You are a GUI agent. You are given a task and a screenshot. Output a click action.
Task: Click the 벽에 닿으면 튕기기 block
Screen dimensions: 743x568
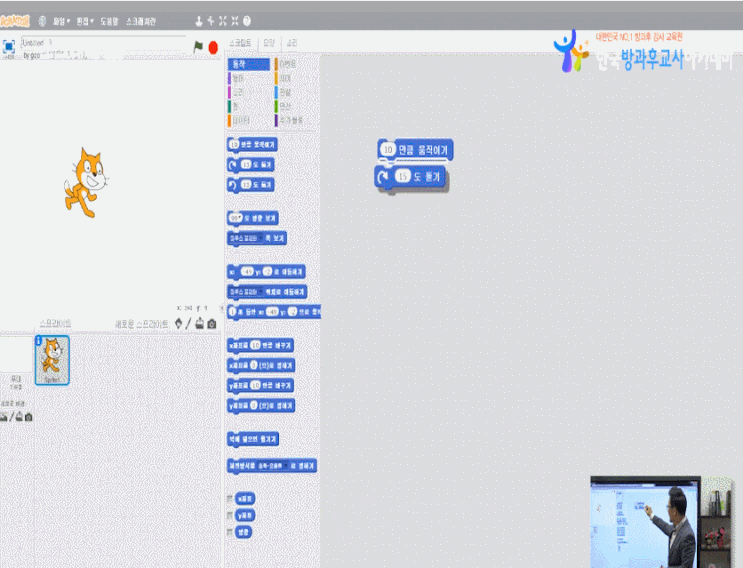click(253, 439)
